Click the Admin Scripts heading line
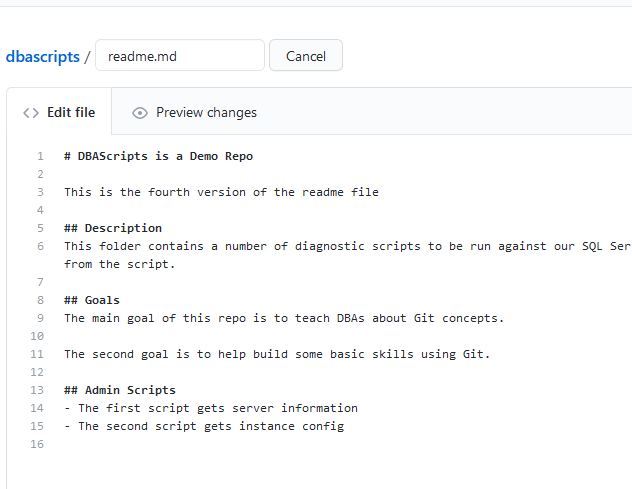The width and height of the screenshot is (632, 489). [x=119, y=390]
